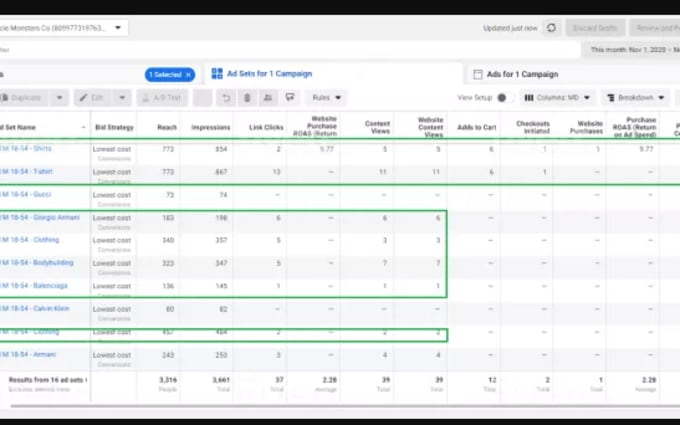Sort by Reach column header
The image size is (680, 425).
pos(167,128)
